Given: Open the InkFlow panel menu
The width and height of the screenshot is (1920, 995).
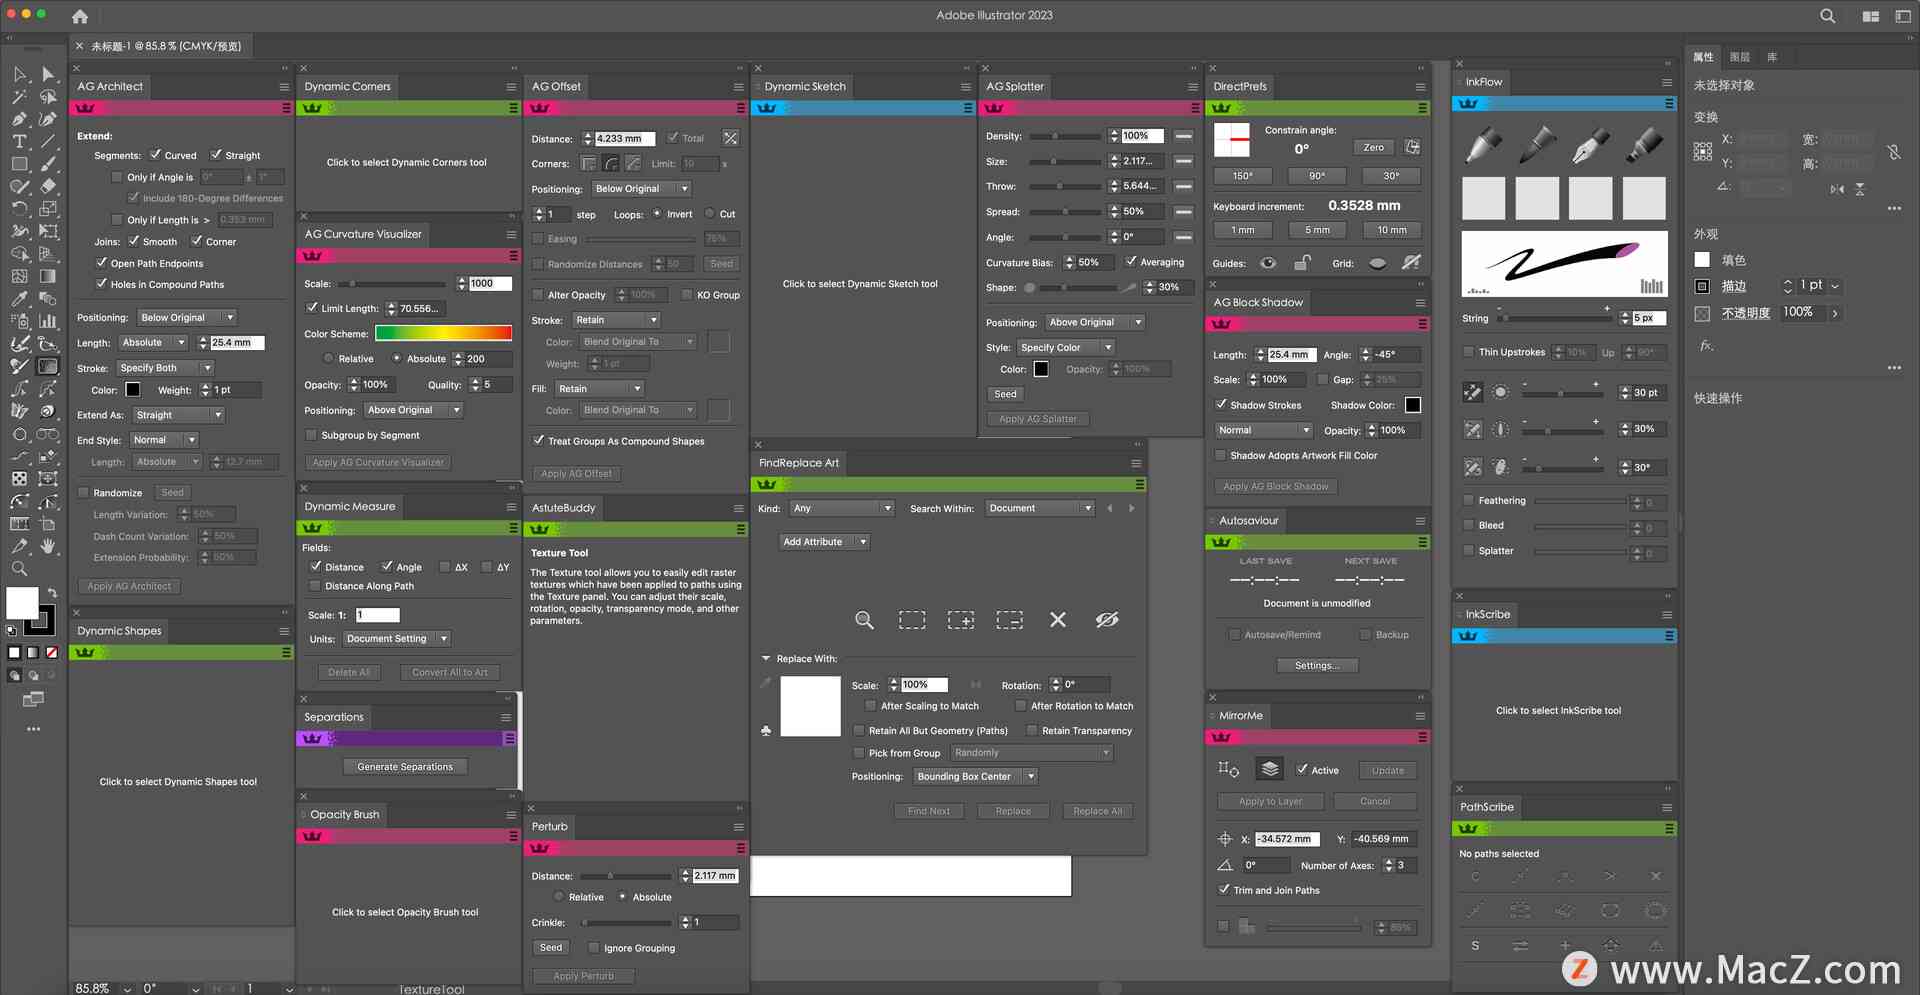Looking at the screenshot, I should tap(1667, 82).
